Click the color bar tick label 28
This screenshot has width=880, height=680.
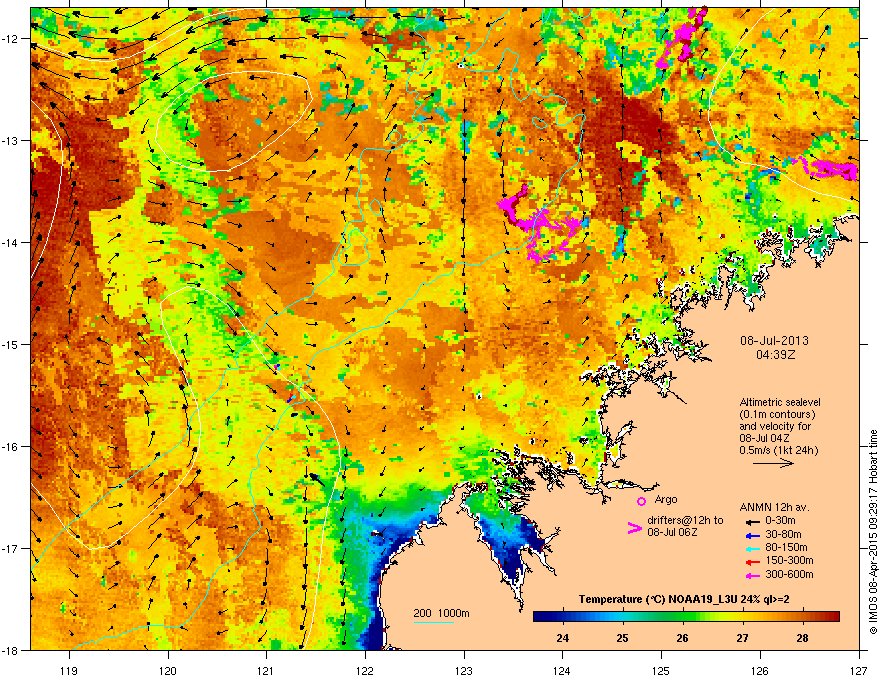tap(803, 638)
